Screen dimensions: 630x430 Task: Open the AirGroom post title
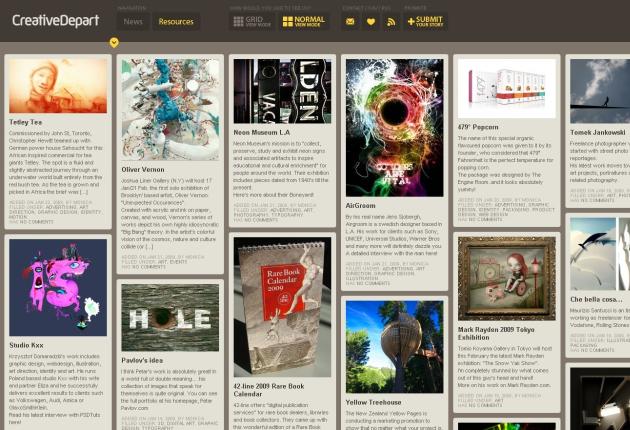(x=360, y=205)
